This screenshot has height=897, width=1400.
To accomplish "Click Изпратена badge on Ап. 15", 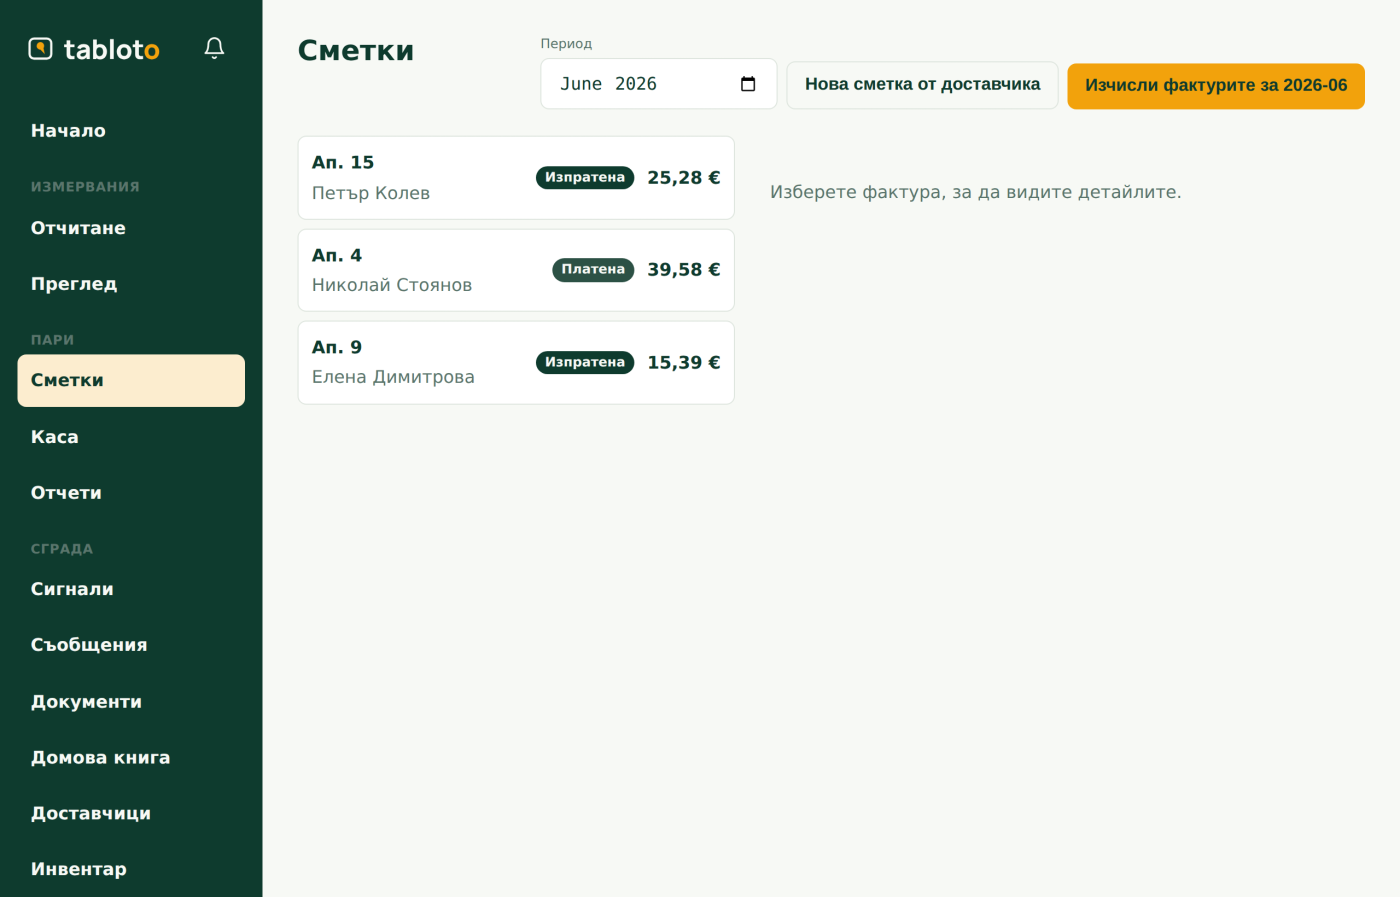I will pyautogui.click(x=585, y=178).
